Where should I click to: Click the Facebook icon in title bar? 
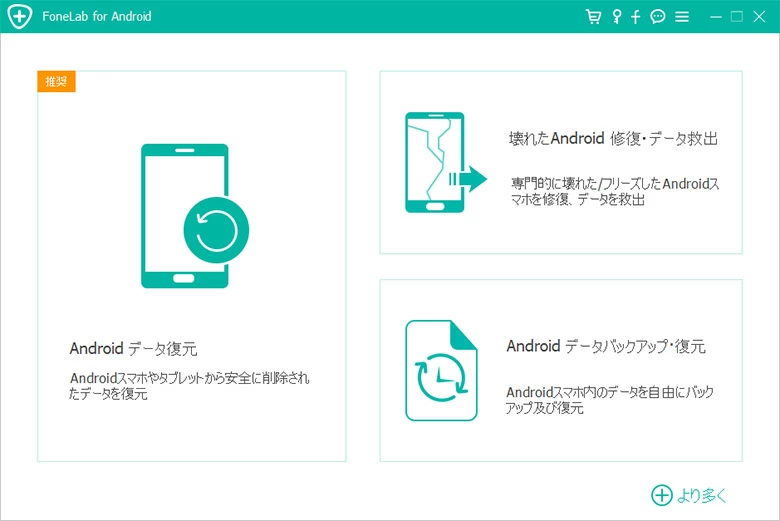pos(636,17)
